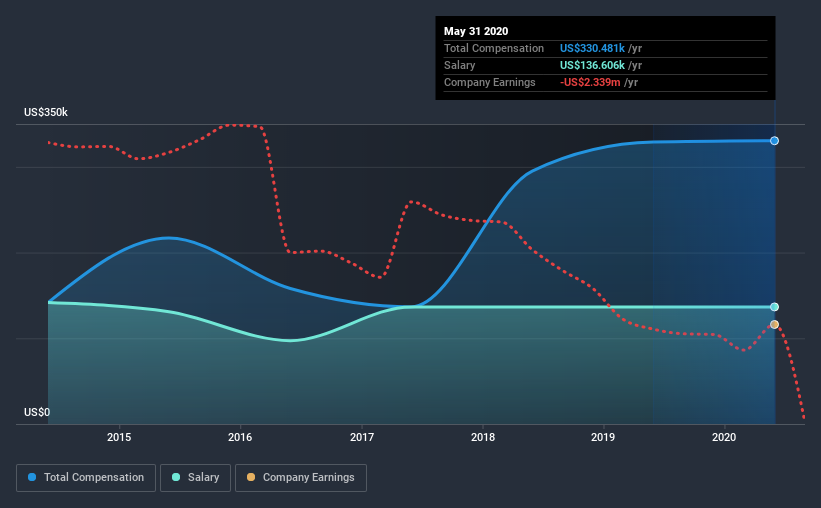Click the US$0 y-axis label
The height and width of the screenshot is (508, 821).
click(37, 413)
